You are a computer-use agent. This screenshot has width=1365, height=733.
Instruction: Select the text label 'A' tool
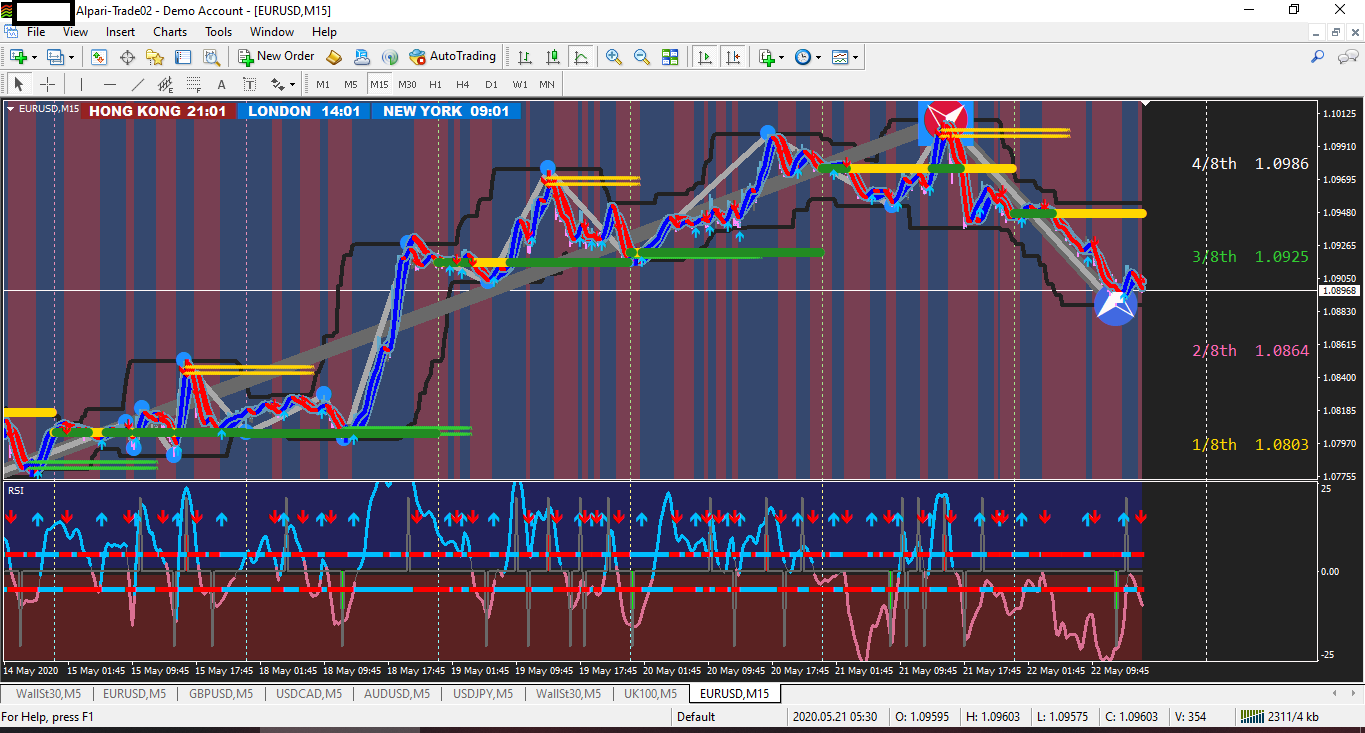tap(221, 84)
